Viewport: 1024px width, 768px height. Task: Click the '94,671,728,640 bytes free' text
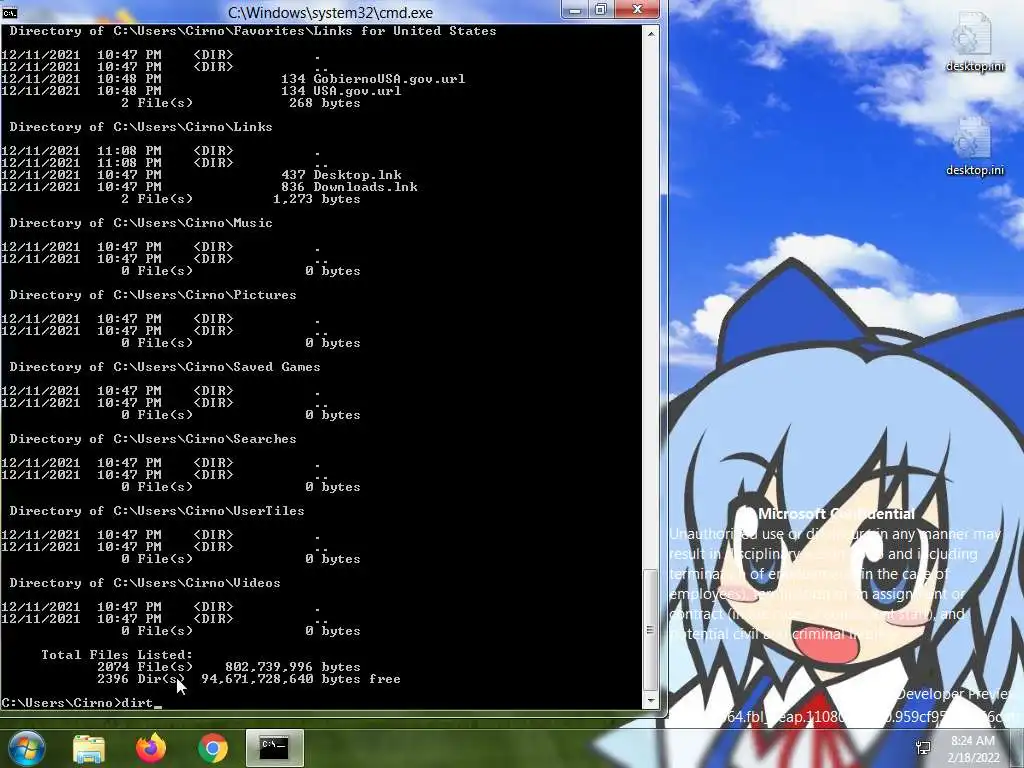click(x=300, y=679)
